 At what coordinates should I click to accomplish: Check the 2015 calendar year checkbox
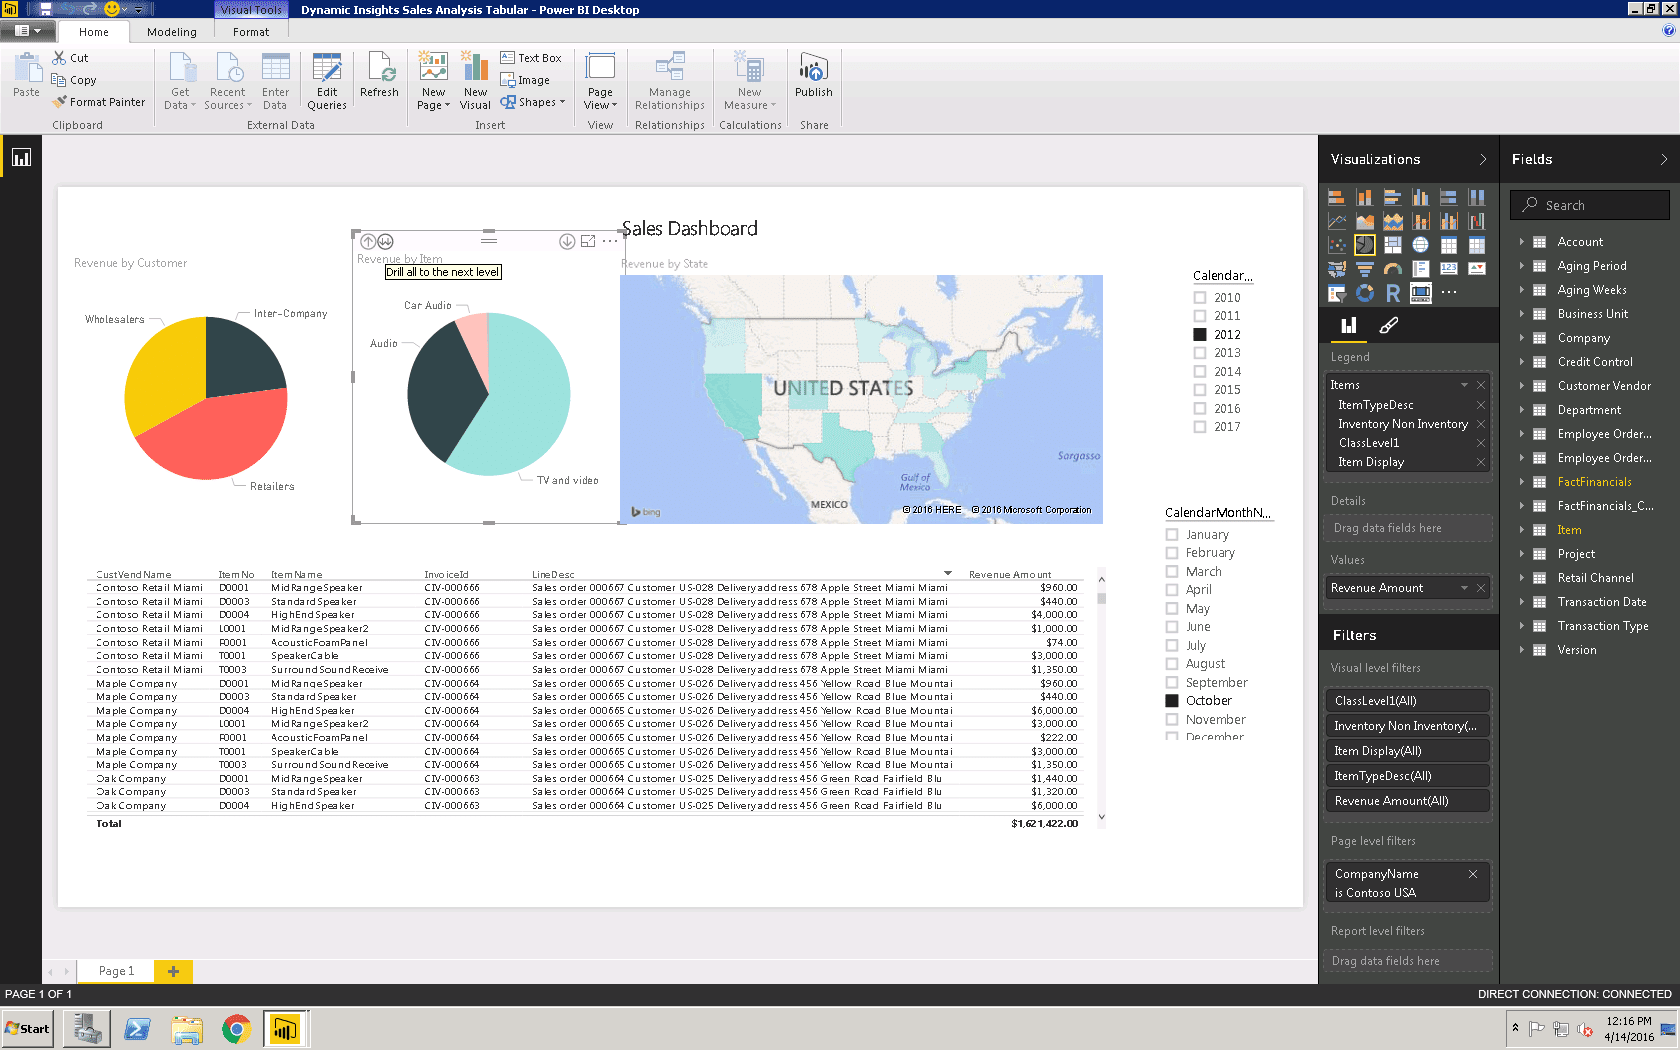pyautogui.click(x=1201, y=389)
